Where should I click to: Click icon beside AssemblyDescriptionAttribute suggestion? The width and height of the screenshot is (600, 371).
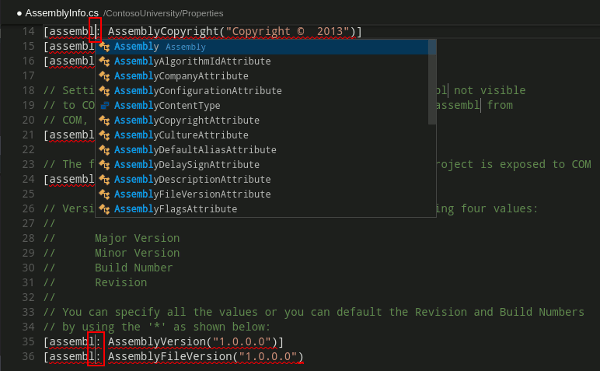point(104,180)
